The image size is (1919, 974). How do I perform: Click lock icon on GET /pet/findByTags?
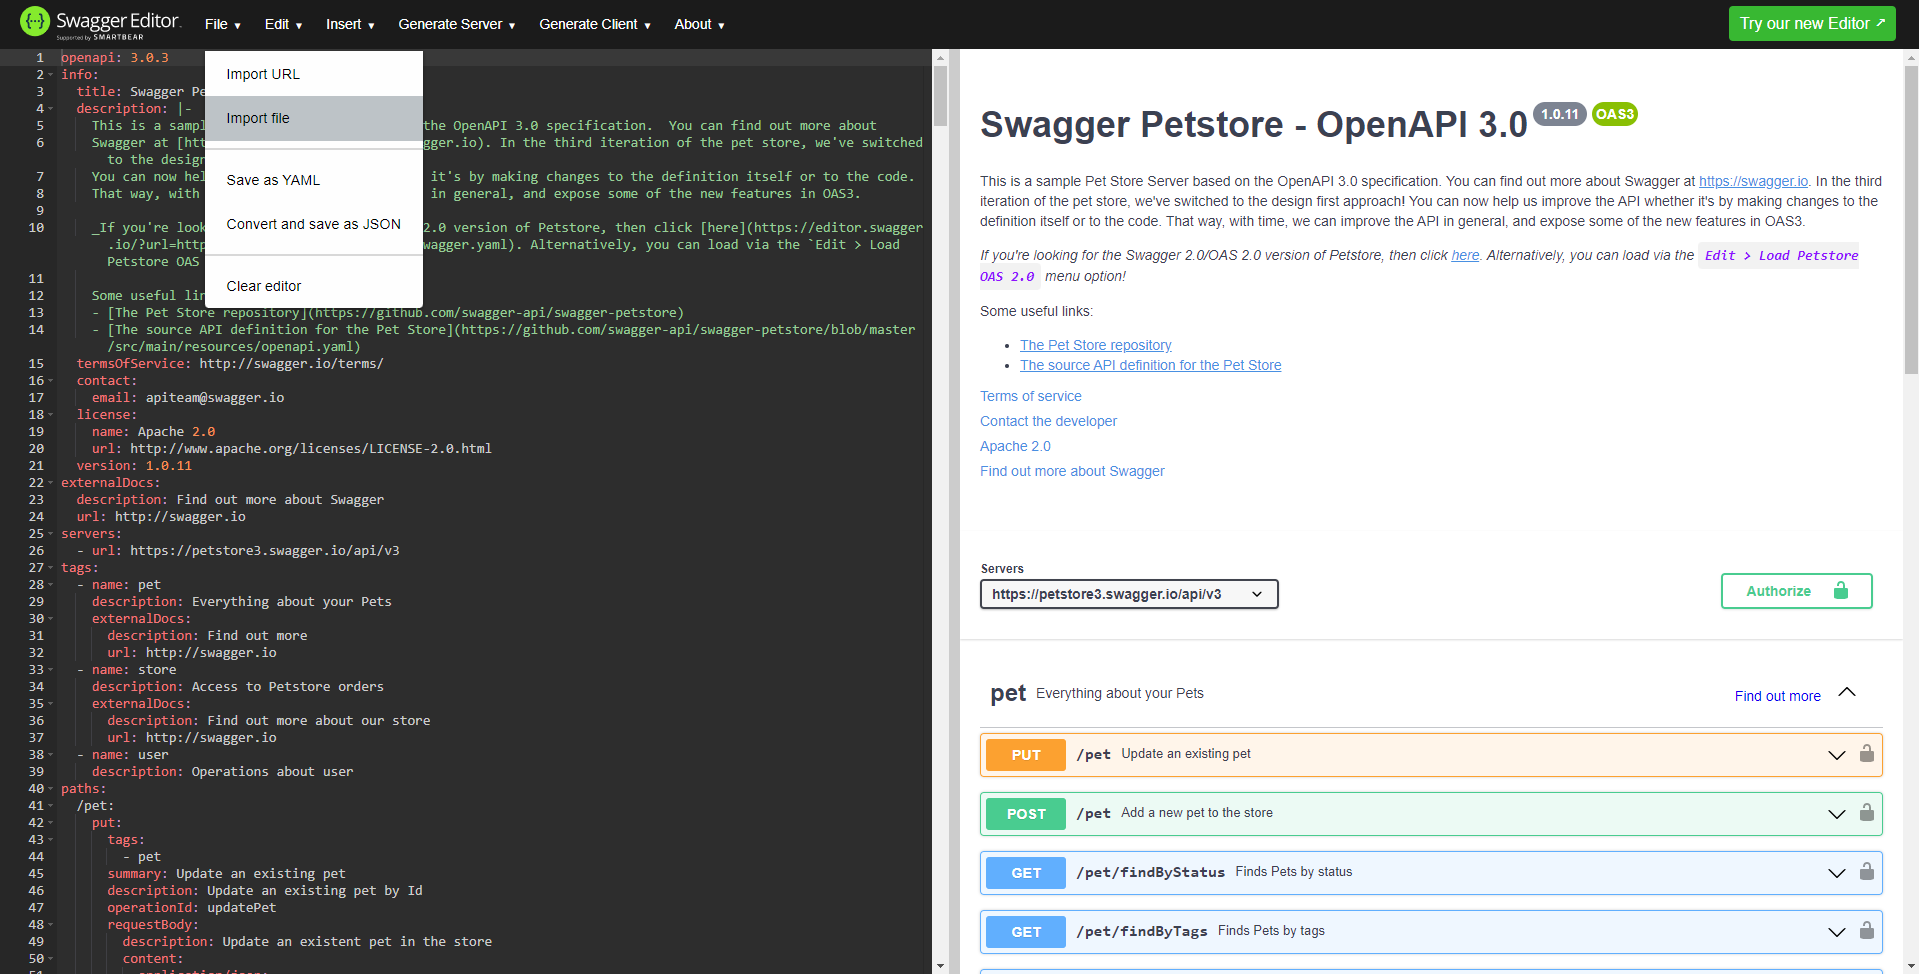point(1866,931)
